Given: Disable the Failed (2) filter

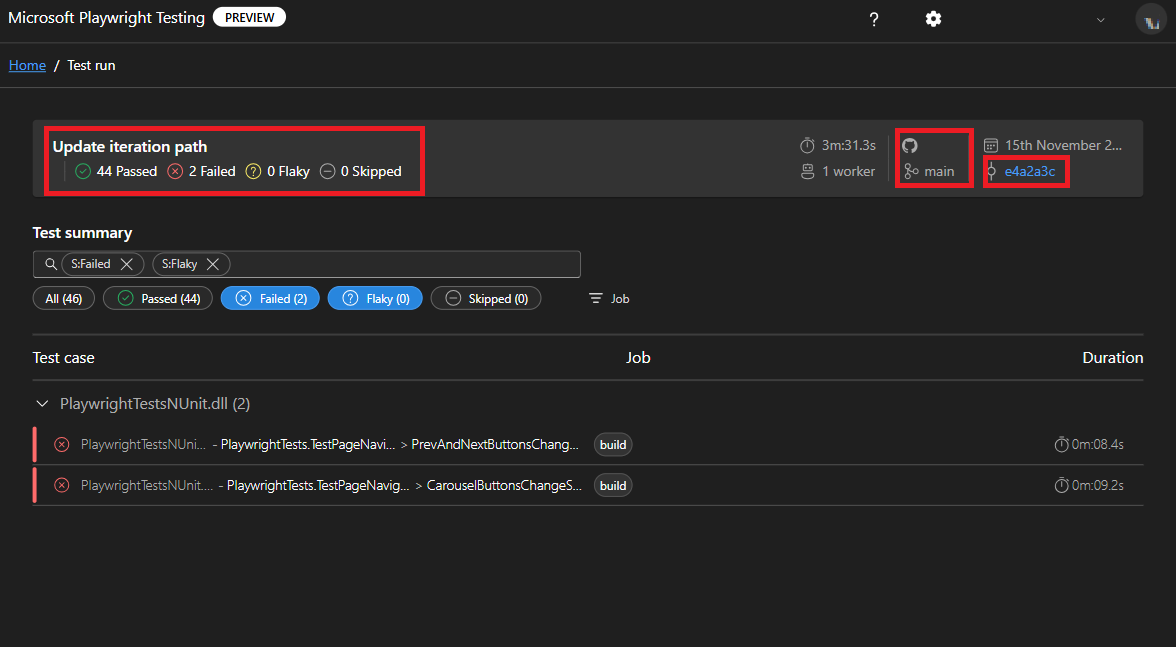Looking at the screenshot, I should pos(270,298).
